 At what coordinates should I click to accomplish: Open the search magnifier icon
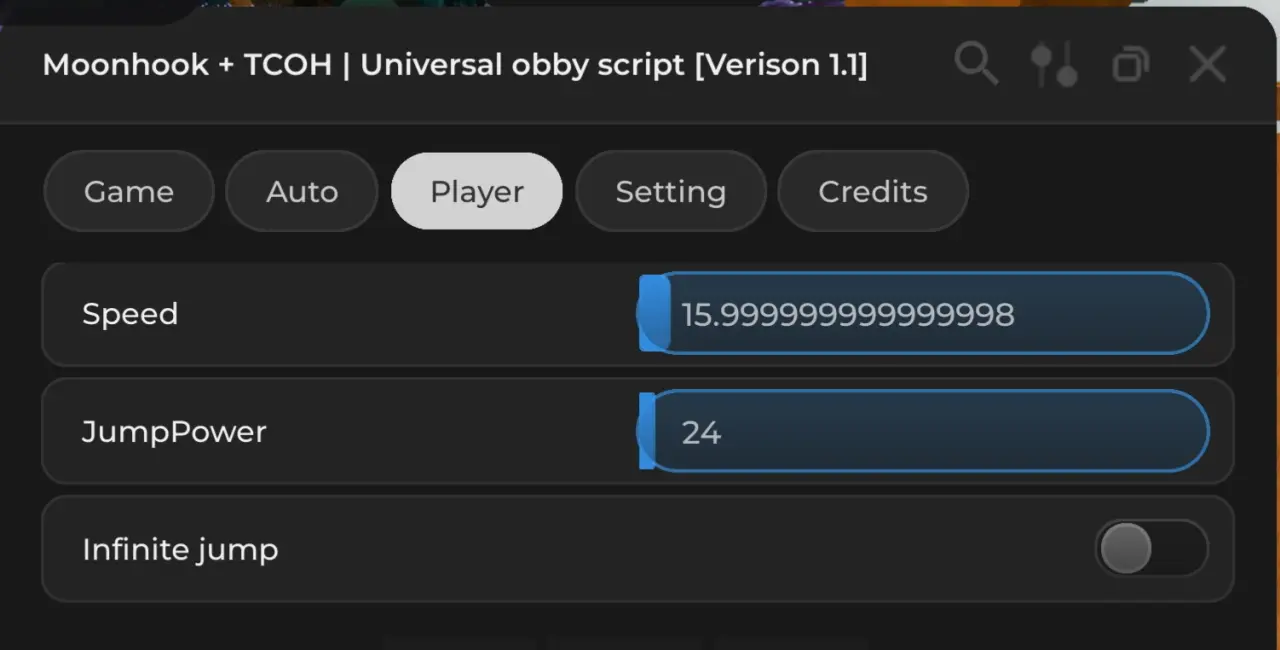click(976, 65)
